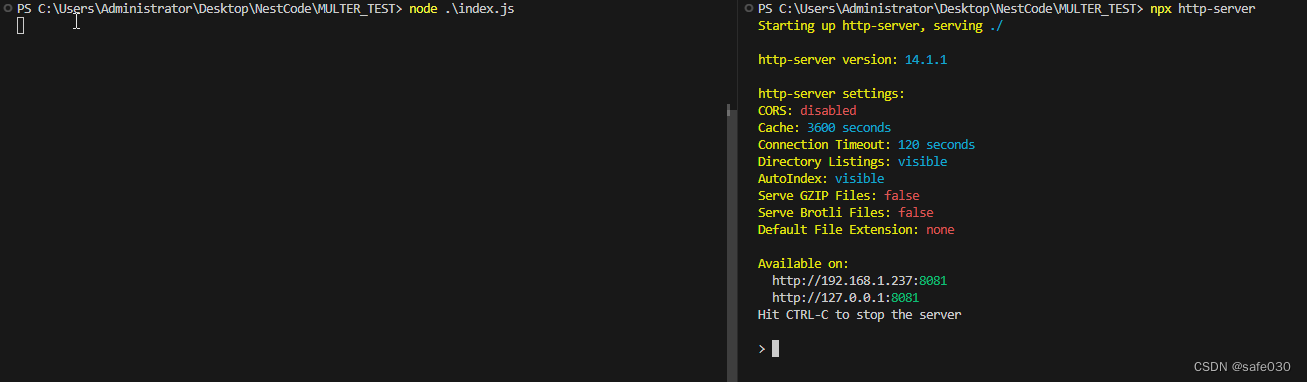This screenshot has height=382, width=1307.
Task: Click the 'CORS: disabled' settings line
Action: (x=807, y=111)
